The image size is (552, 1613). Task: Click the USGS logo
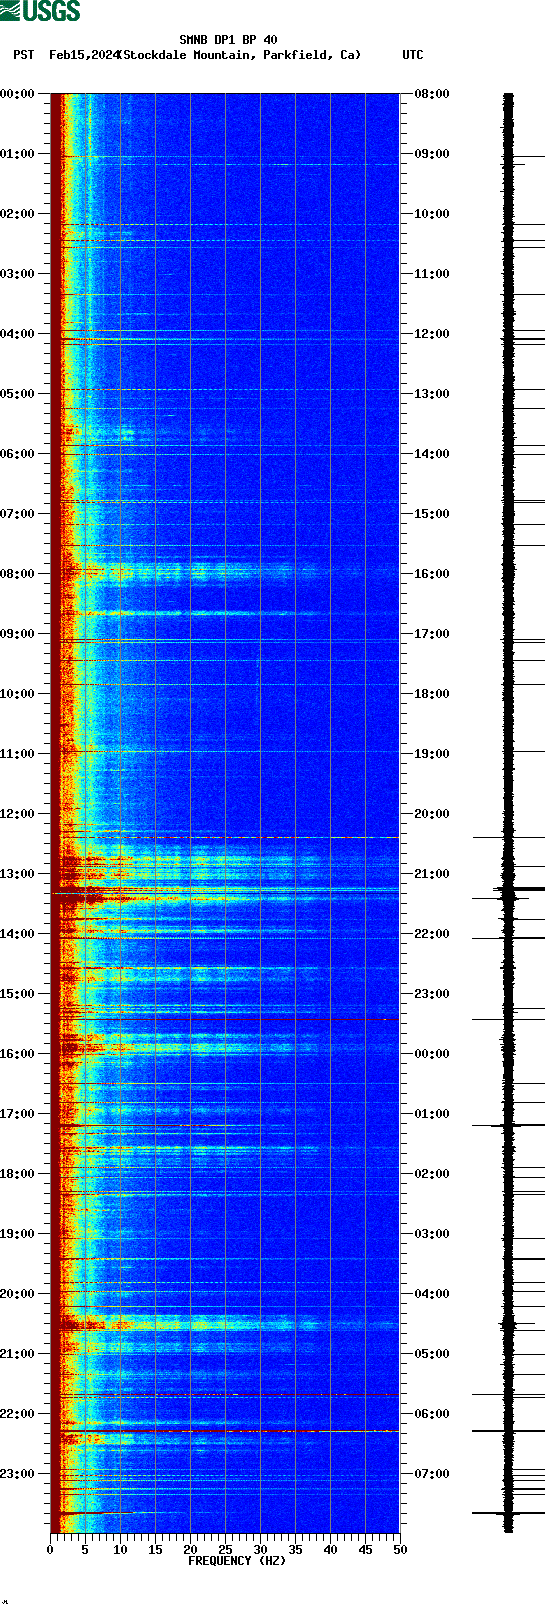(40, 11)
